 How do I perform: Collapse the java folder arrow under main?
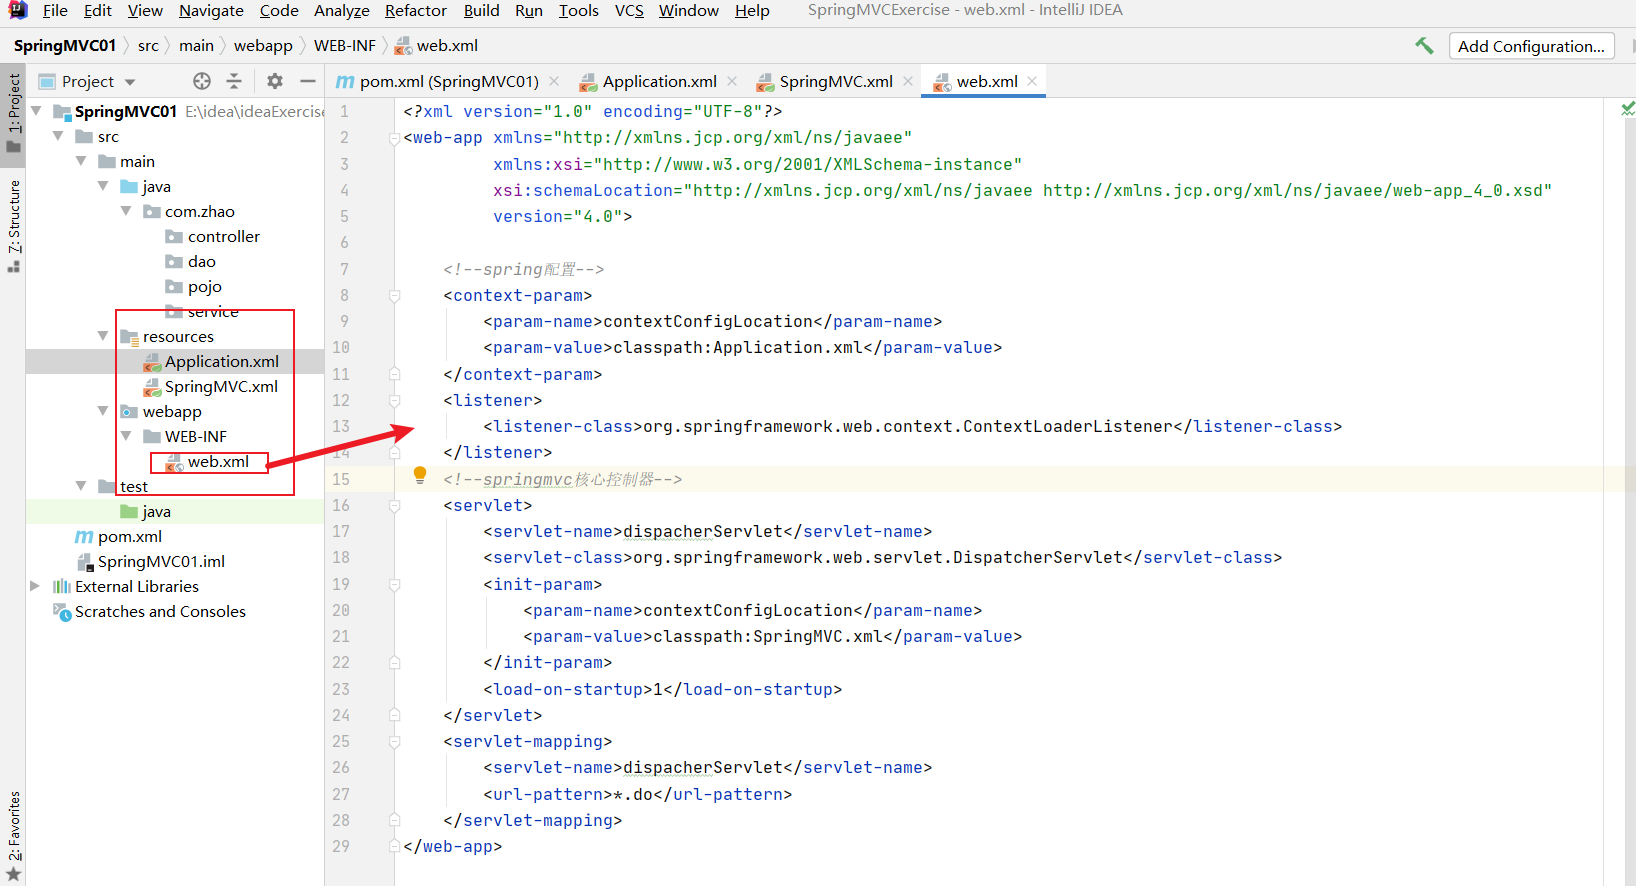[x=104, y=186]
